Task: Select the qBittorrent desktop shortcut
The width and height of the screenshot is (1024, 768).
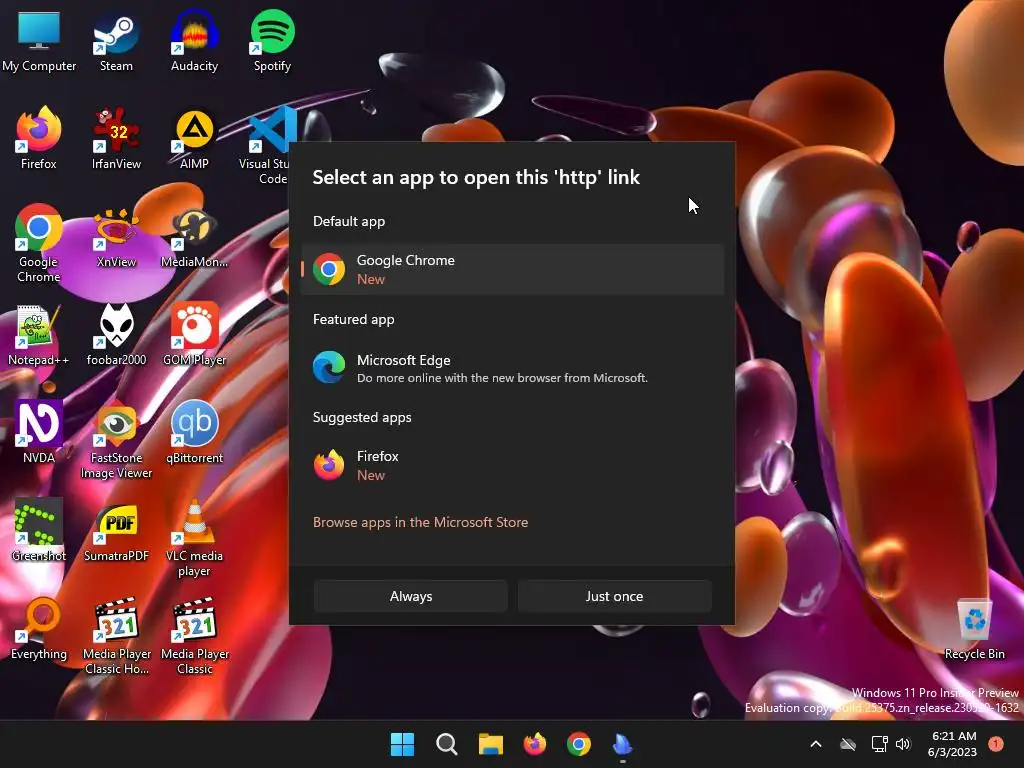Action: 194,432
